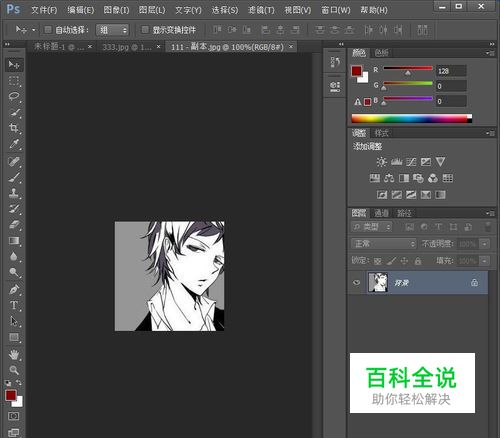The width and height of the screenshot is (500, 438).
Task: Select the Blur tool
Action: tap(14, 257)
